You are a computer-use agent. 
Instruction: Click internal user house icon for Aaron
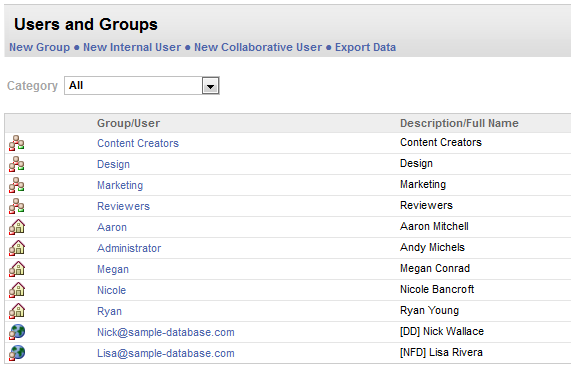[17, 227]
